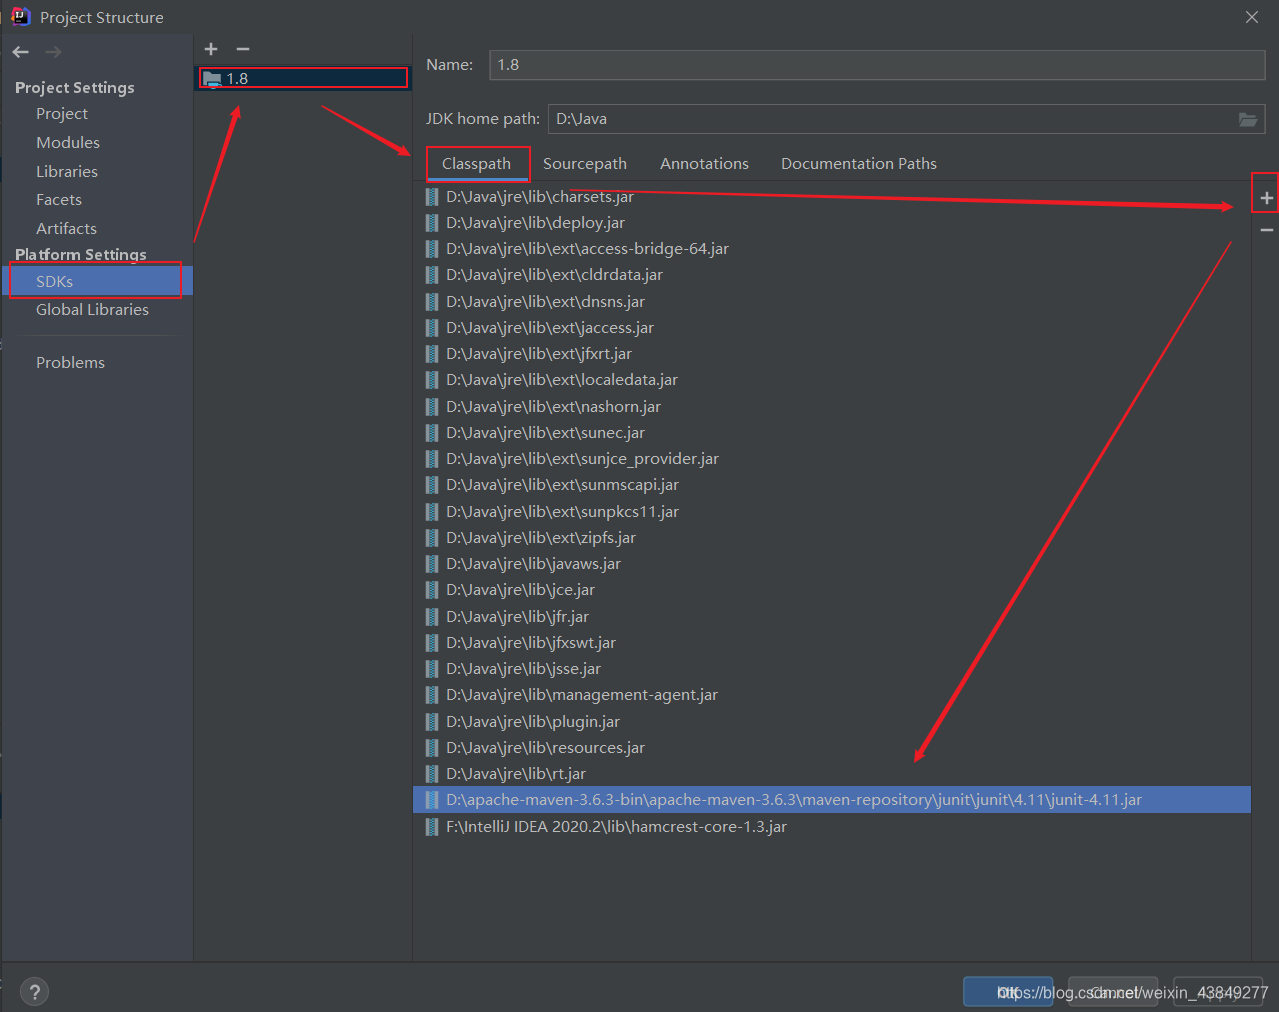
Task: Select D:\Java\jre\lib\rt.jar entry
Action: tap(832, 774)
